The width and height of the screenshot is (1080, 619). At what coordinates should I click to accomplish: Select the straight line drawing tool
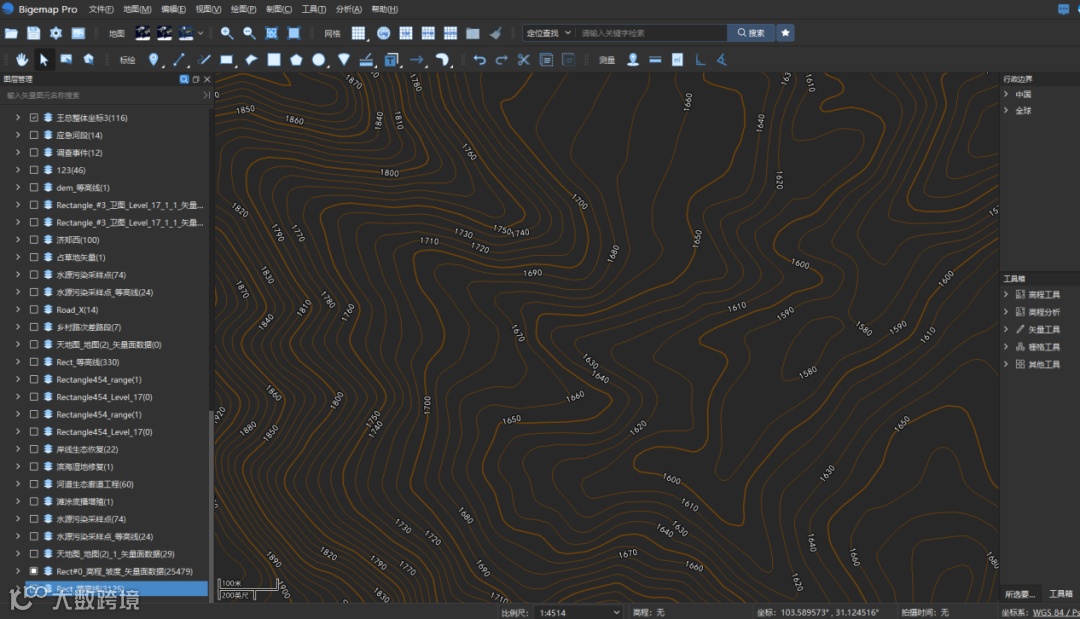(179, 60)
